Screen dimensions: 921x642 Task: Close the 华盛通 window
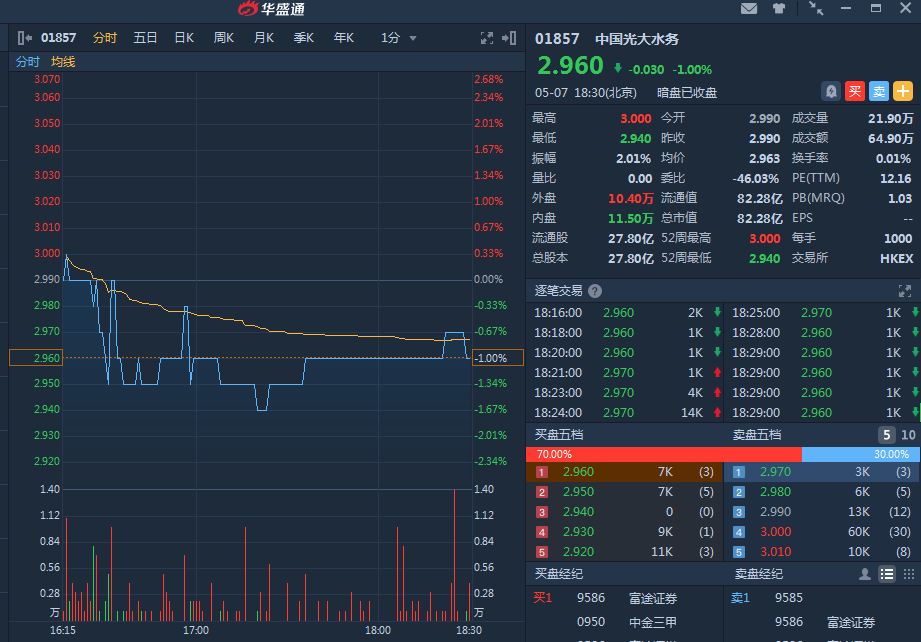coord(905,8)
